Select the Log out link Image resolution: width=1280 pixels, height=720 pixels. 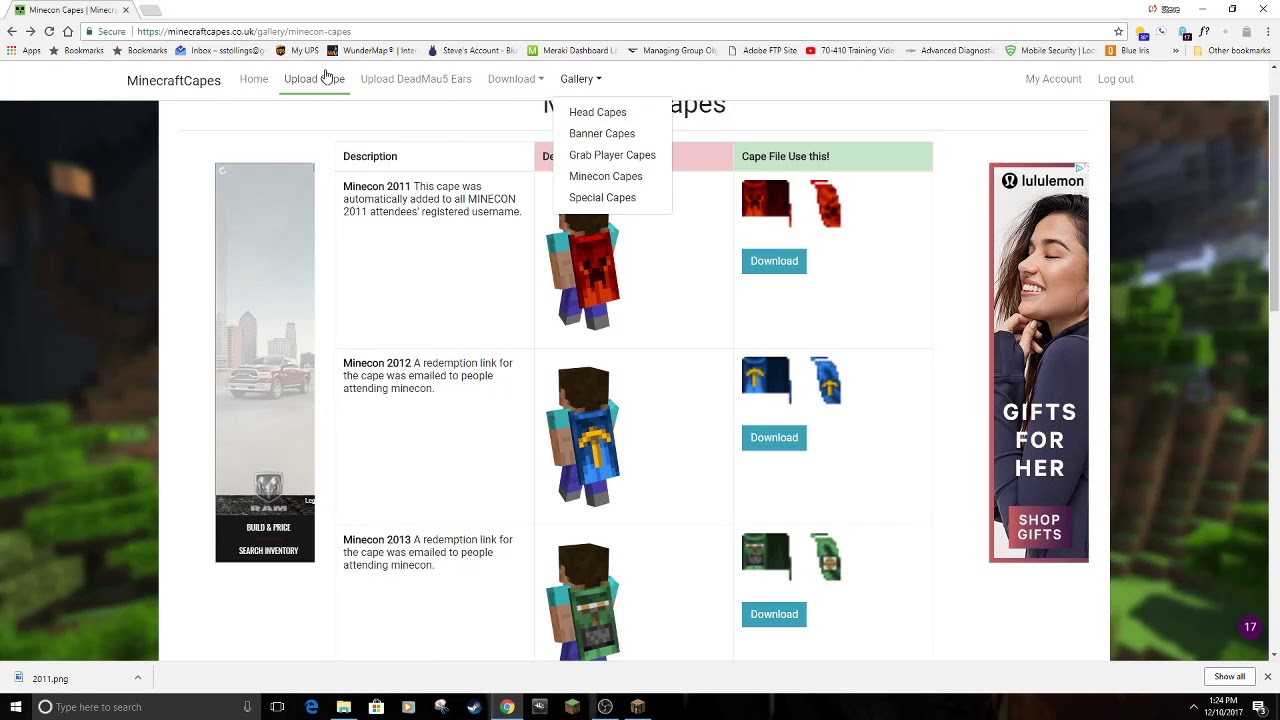click(x=1116, y=79)
